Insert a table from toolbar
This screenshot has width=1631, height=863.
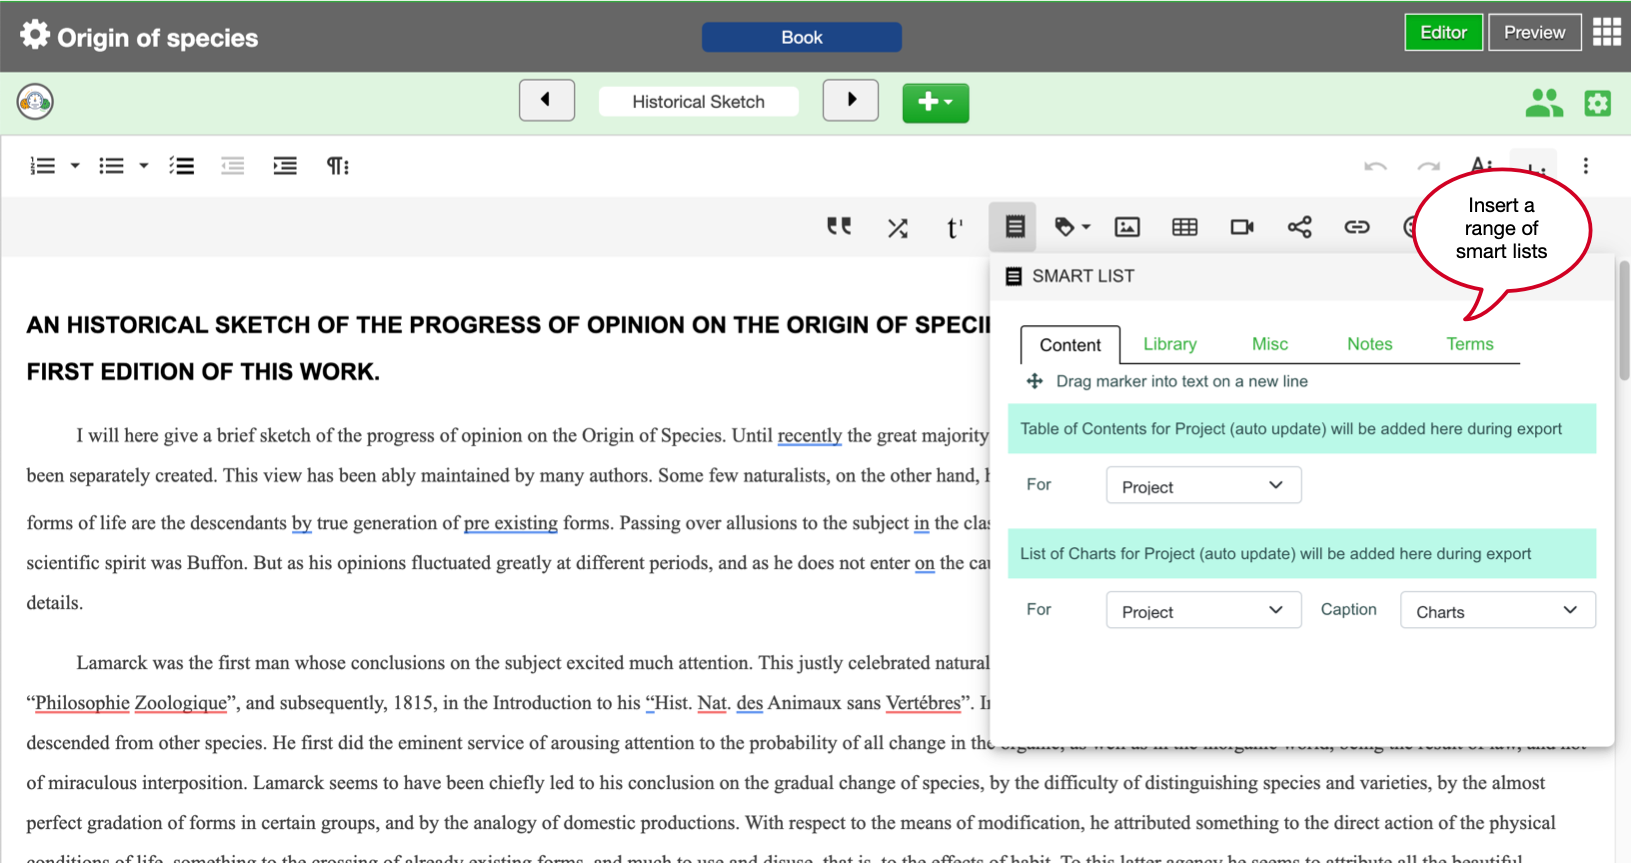pos(1184,227)
